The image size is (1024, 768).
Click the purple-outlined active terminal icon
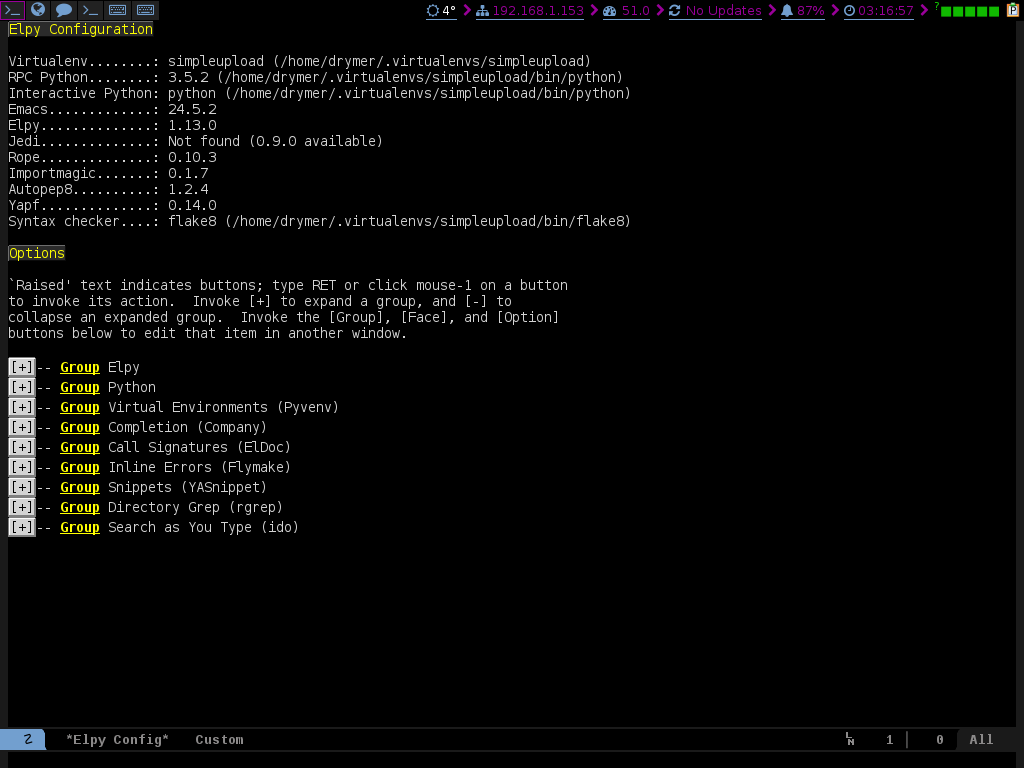[13, 10]
